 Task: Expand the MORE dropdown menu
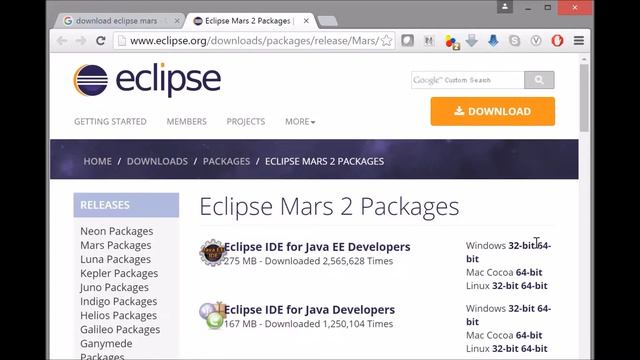click(300, 122)
